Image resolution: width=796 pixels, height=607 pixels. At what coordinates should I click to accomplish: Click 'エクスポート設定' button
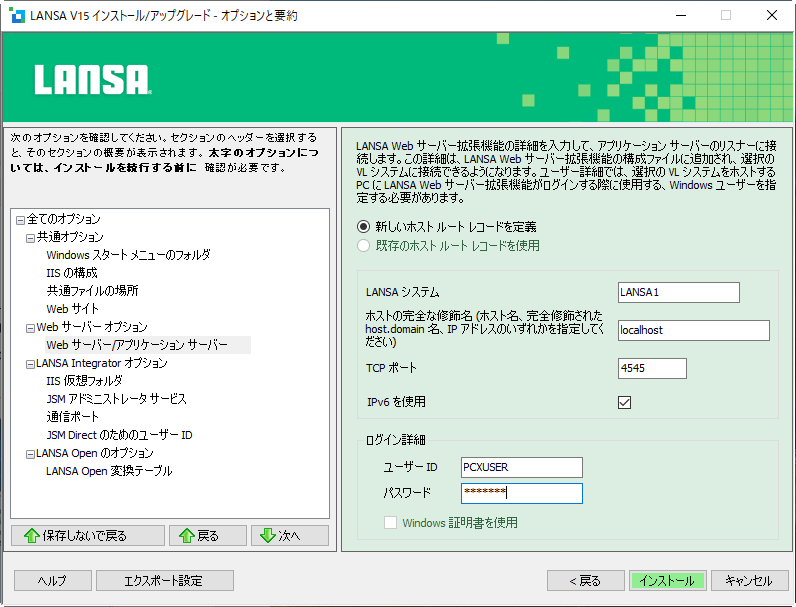point(165,581)
